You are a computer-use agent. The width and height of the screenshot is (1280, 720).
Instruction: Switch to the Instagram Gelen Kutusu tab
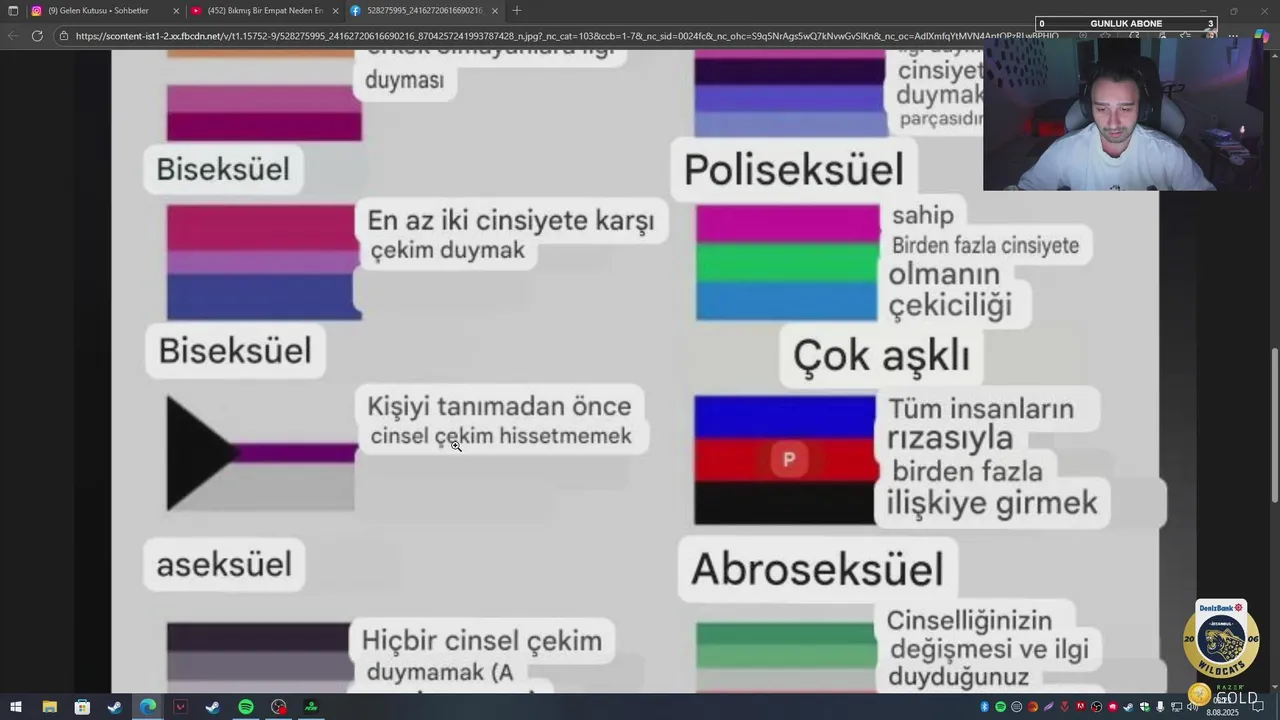(x=105, y=10)
